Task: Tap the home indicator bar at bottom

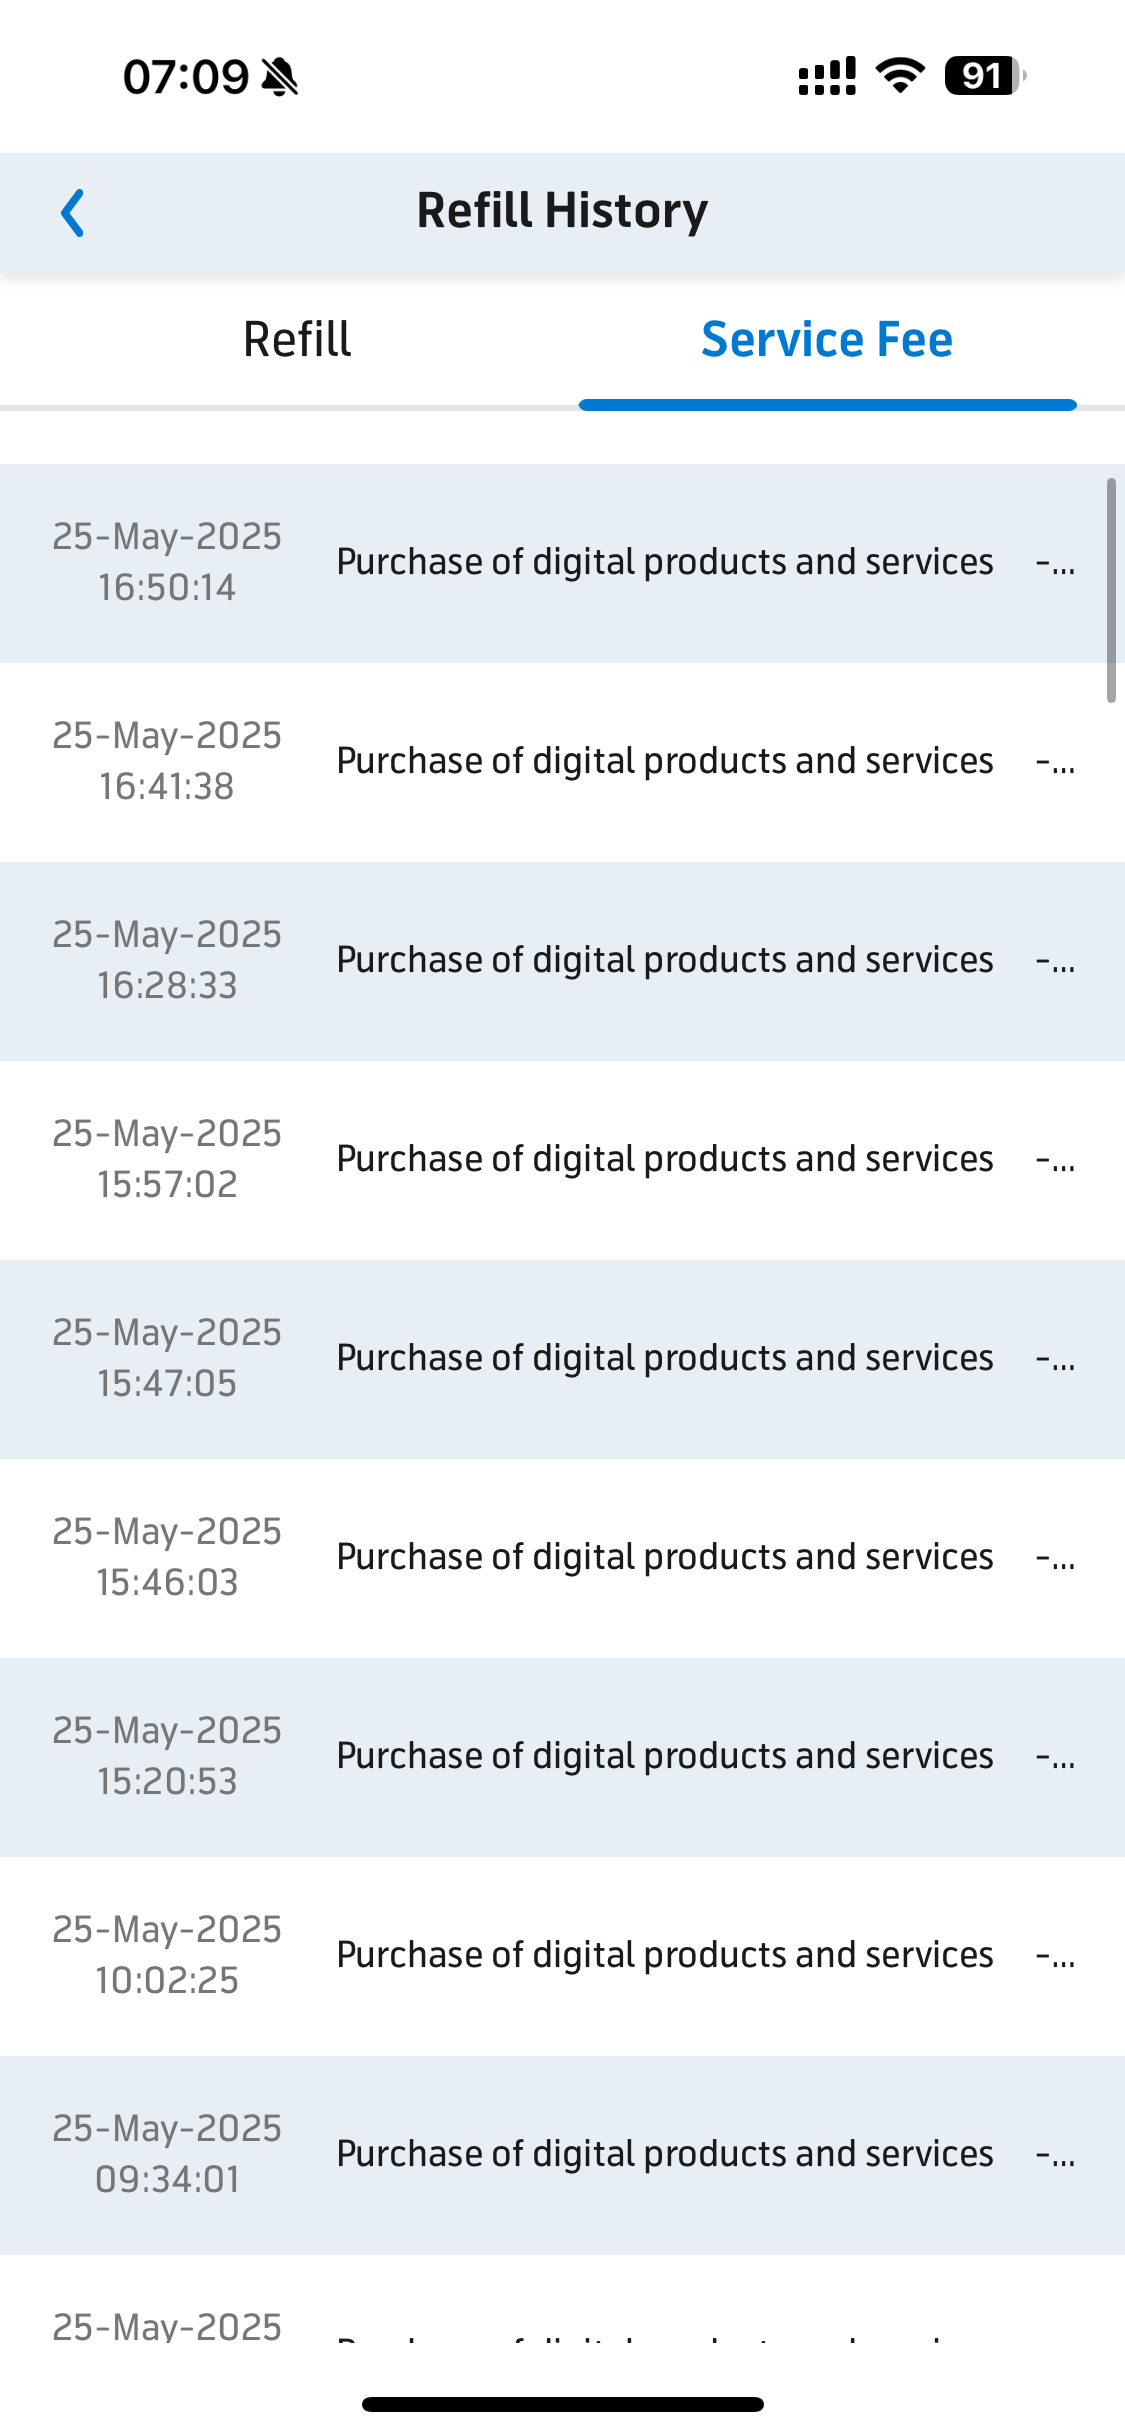Action: coord(563,2404)
